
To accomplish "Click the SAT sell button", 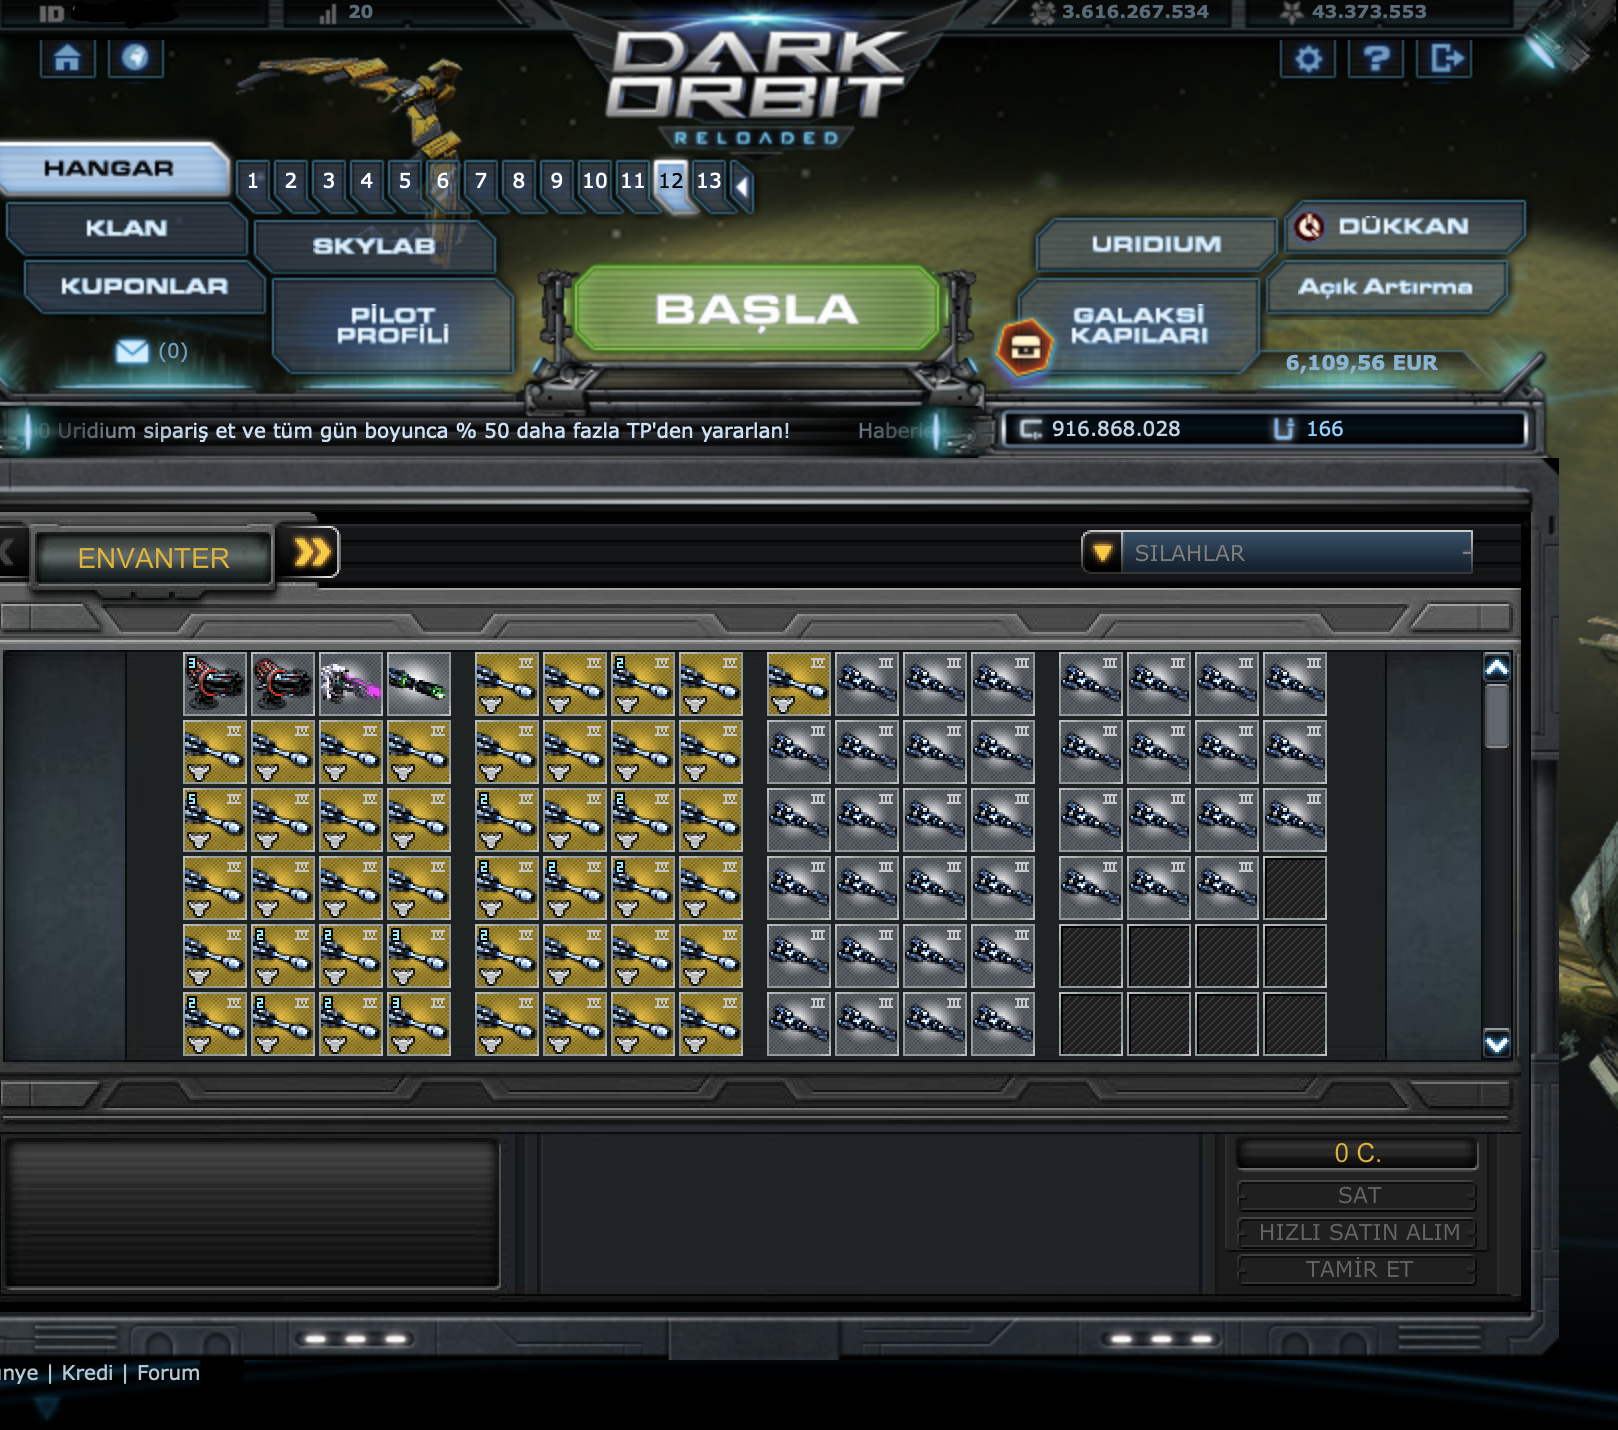I will click(x=1358, y=1196).
